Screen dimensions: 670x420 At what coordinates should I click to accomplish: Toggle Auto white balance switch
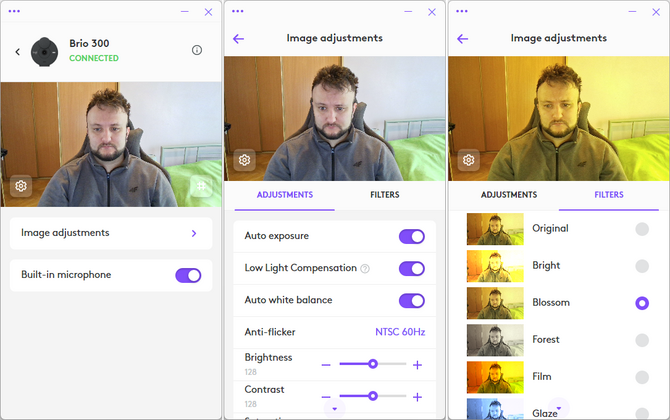412,301
